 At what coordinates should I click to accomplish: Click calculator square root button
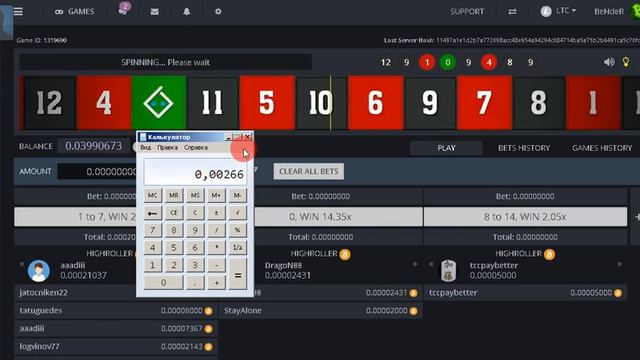pos(238,213)
